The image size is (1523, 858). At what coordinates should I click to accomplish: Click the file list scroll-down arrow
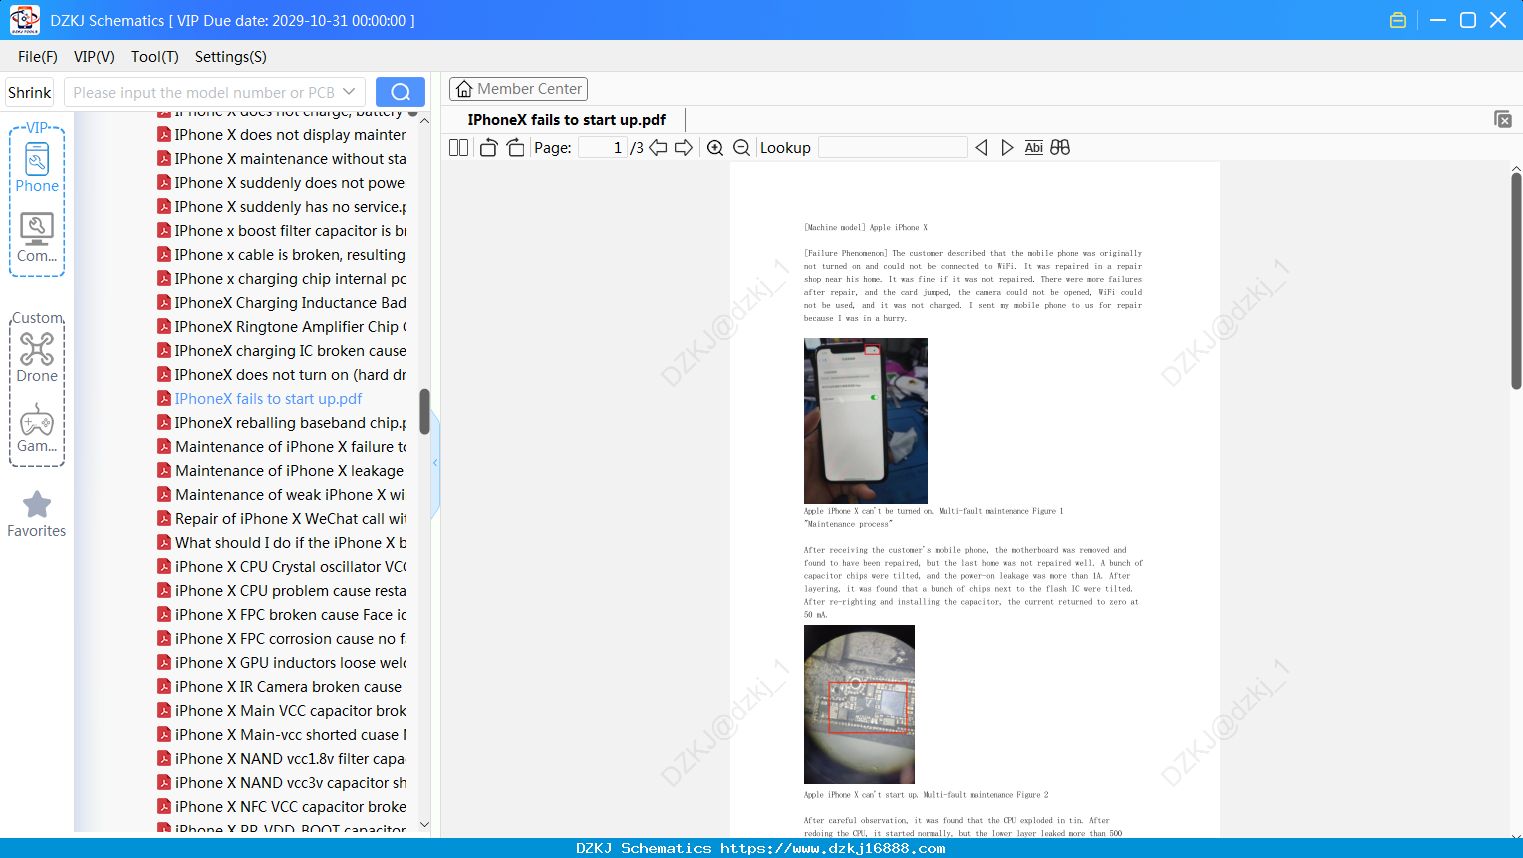(424, 825)
